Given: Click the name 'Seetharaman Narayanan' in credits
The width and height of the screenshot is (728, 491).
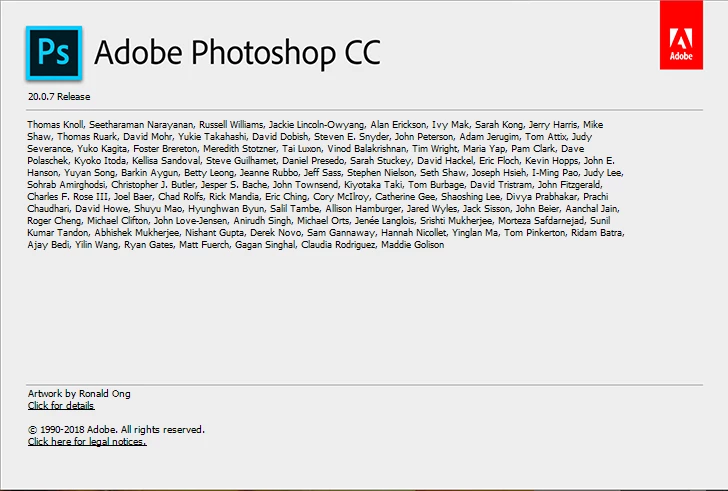Looking at the screenshot, I should [x=141, y=125].
